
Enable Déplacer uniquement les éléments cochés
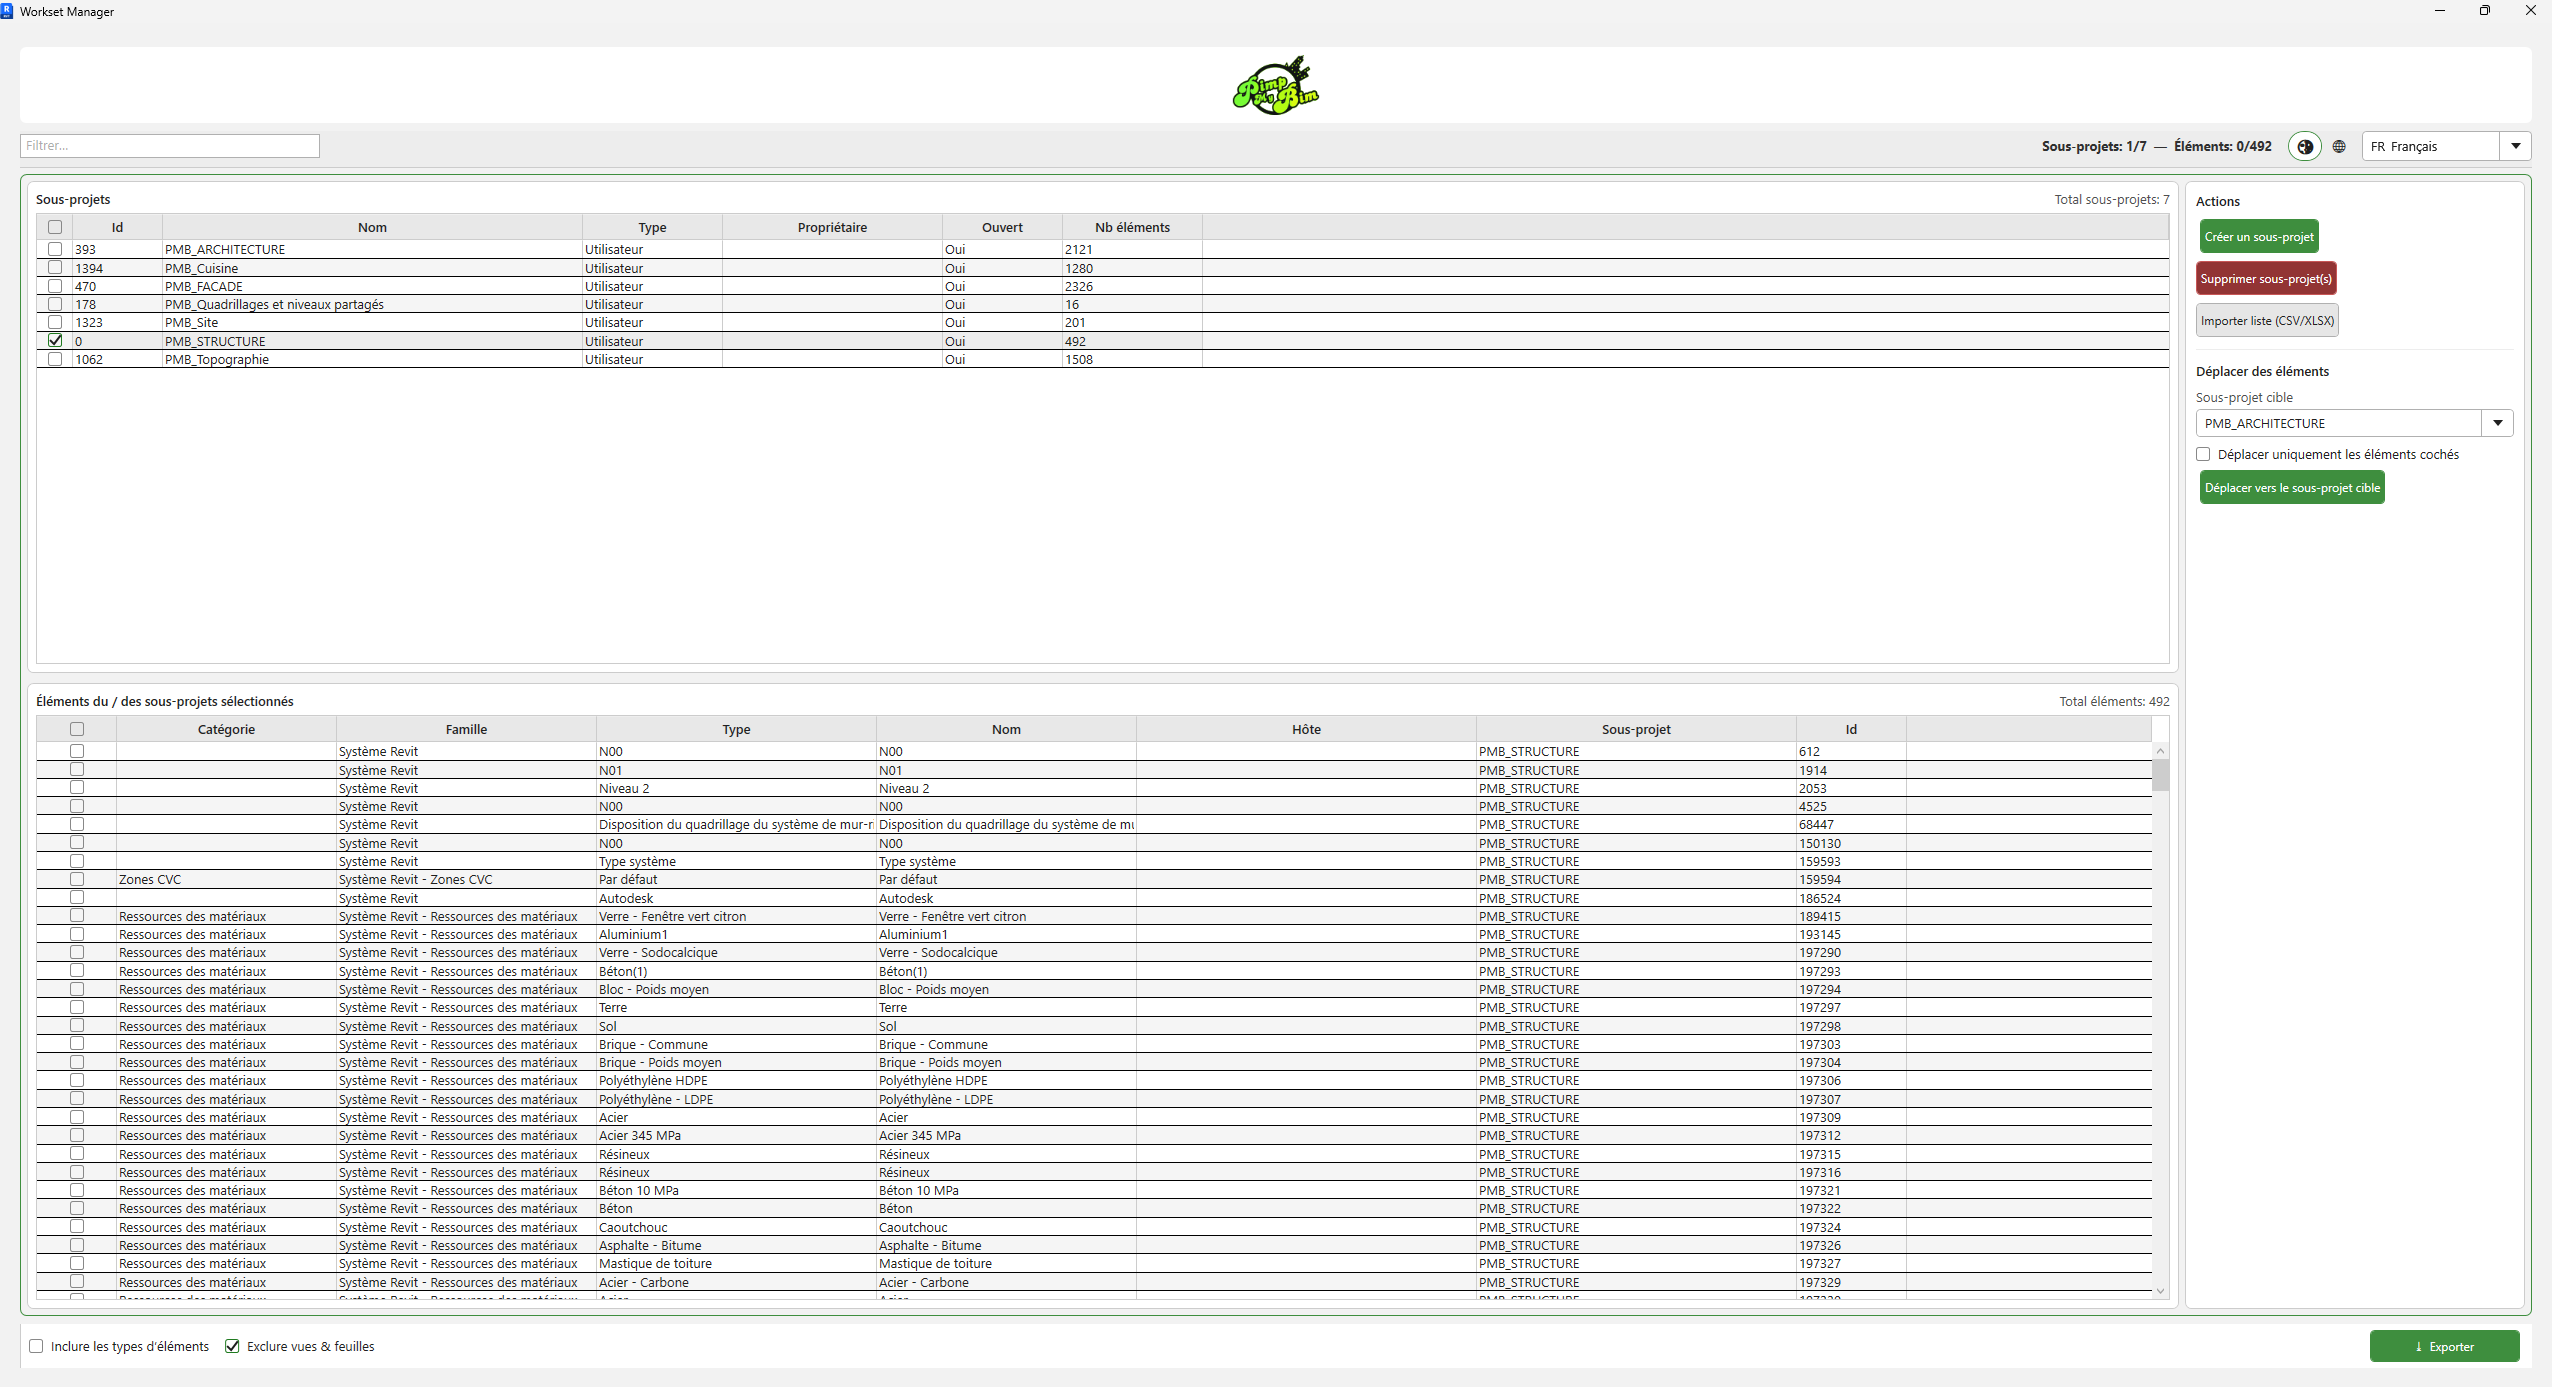coord(2203,454)
